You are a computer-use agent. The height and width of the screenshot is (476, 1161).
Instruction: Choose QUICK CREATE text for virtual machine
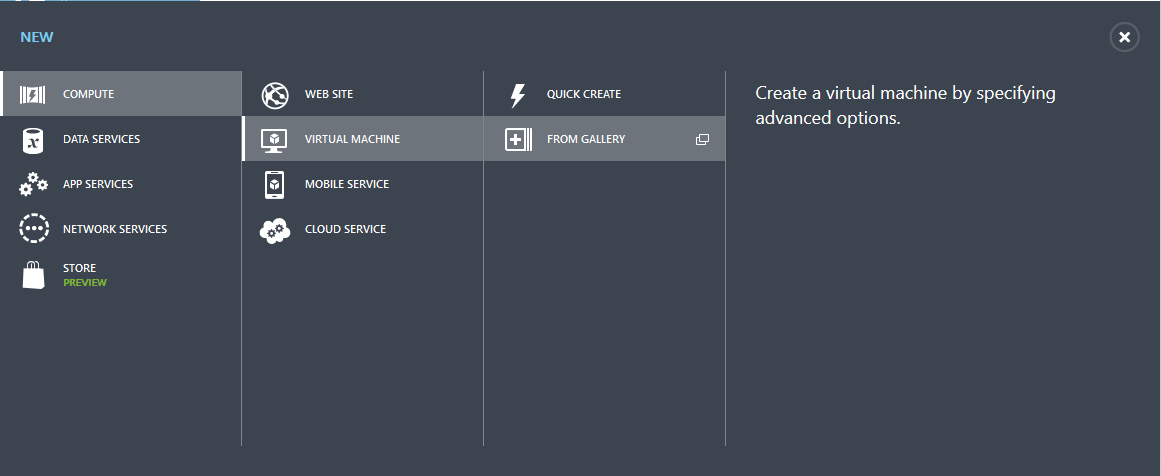(583, 94)
